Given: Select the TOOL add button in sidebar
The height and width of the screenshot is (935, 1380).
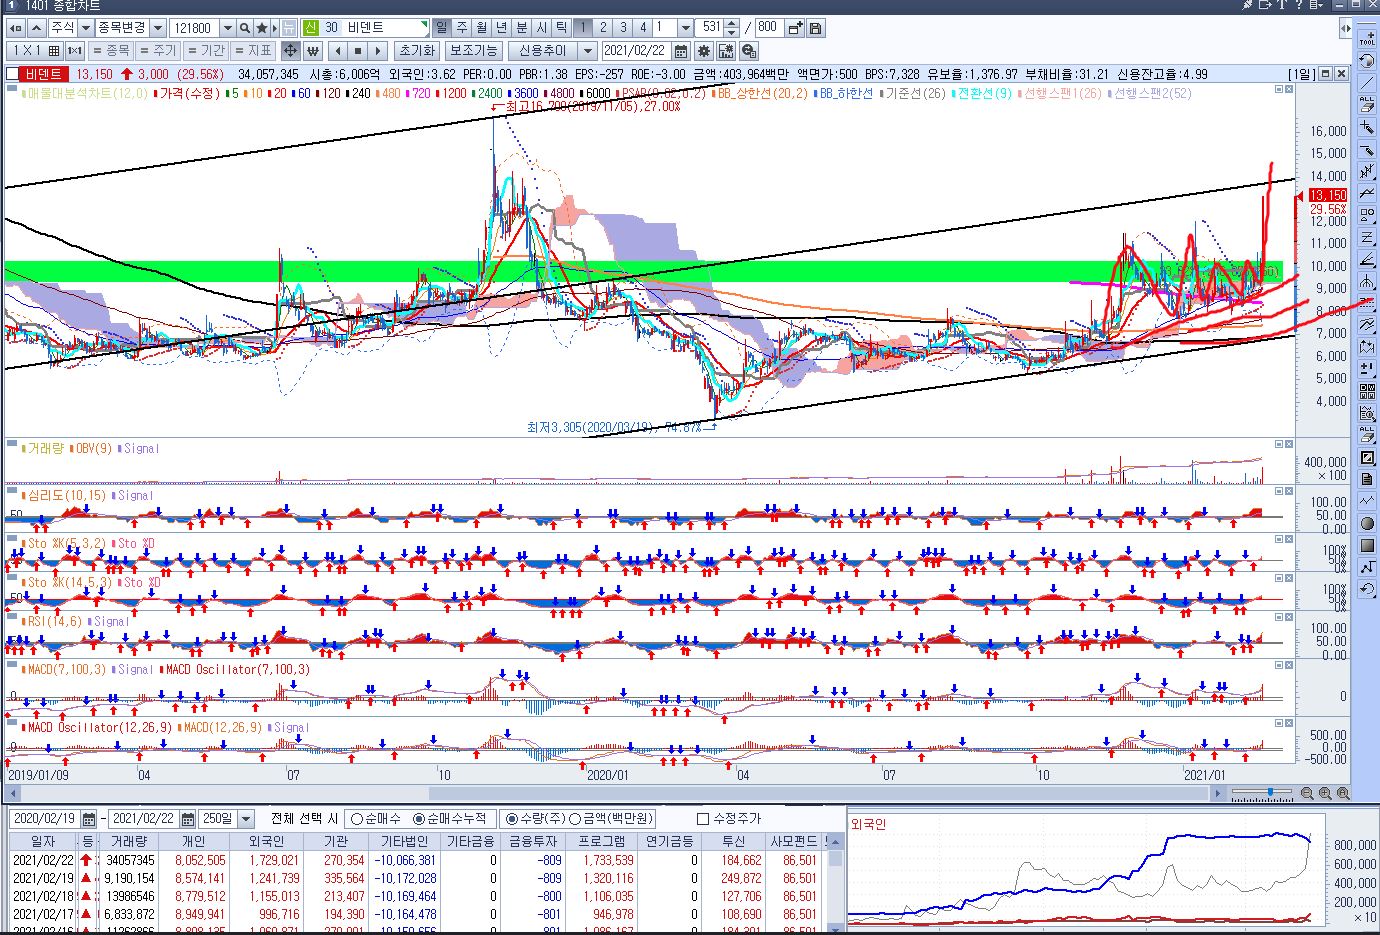Looking at the screenshot, I should pos(1367,38).
